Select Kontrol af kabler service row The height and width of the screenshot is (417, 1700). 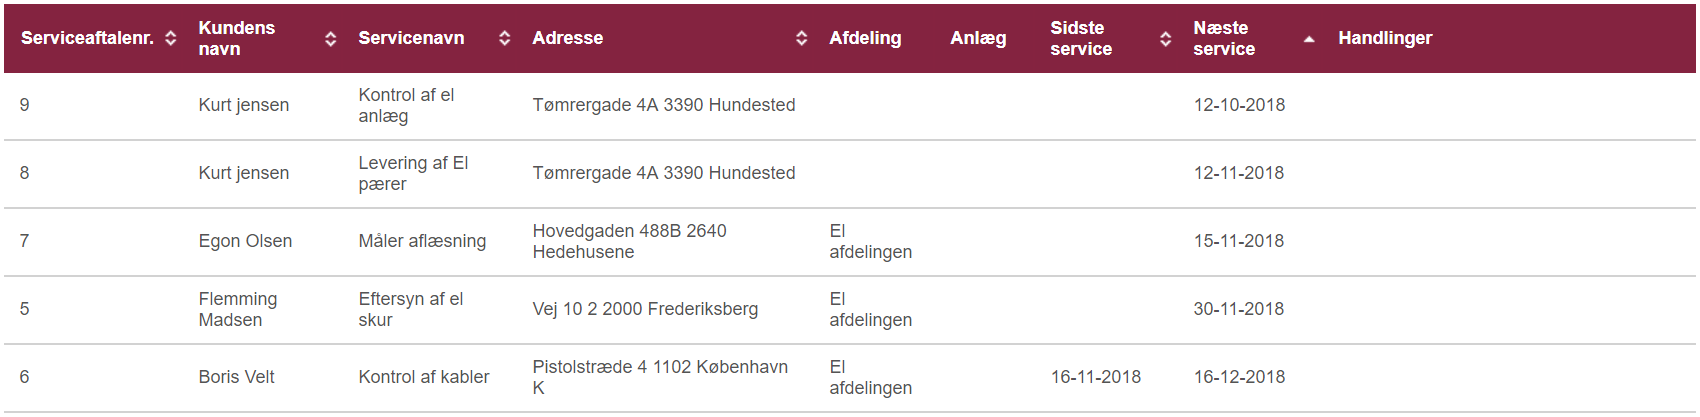click(x=424, y=377)
